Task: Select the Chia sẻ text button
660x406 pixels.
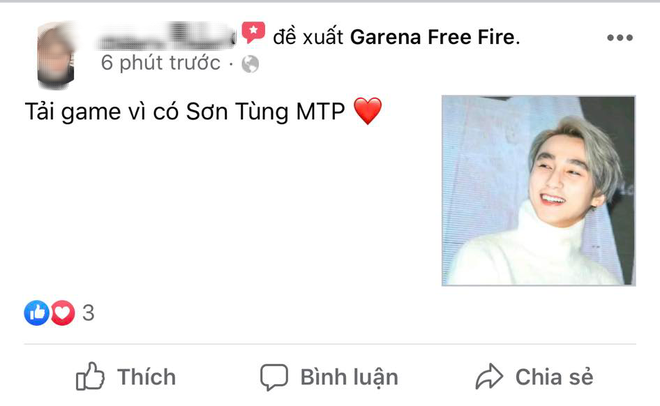Action: click(x=554, y=377)
